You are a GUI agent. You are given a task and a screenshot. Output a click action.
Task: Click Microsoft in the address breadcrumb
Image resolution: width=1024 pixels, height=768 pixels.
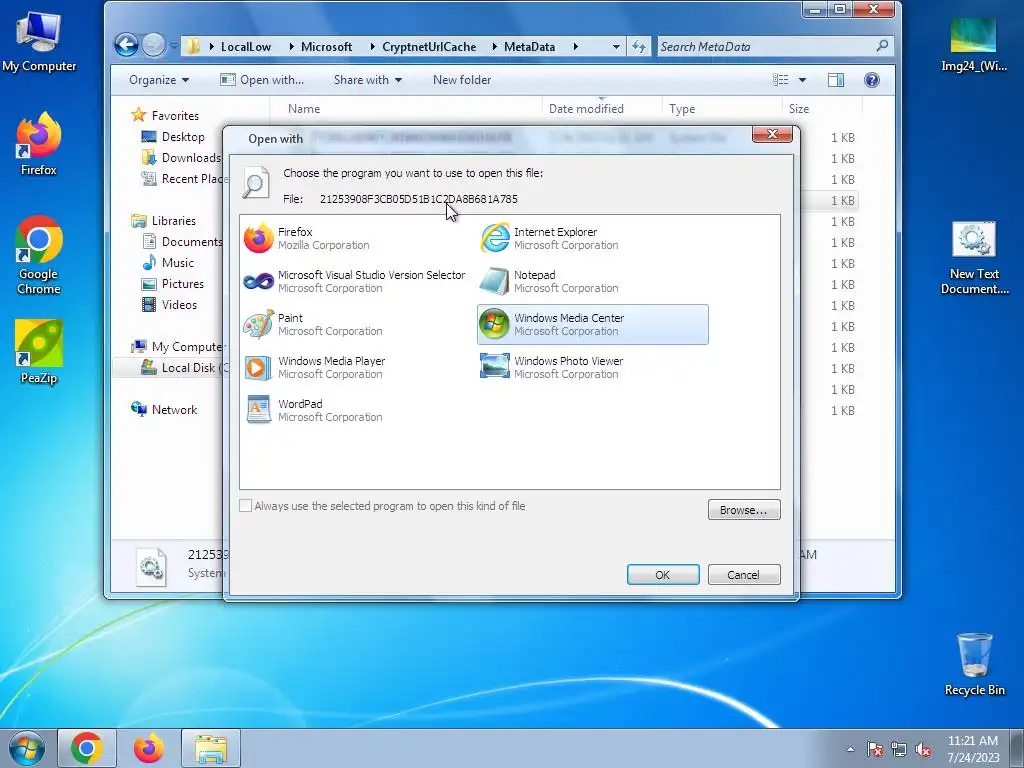pos(326,47)
